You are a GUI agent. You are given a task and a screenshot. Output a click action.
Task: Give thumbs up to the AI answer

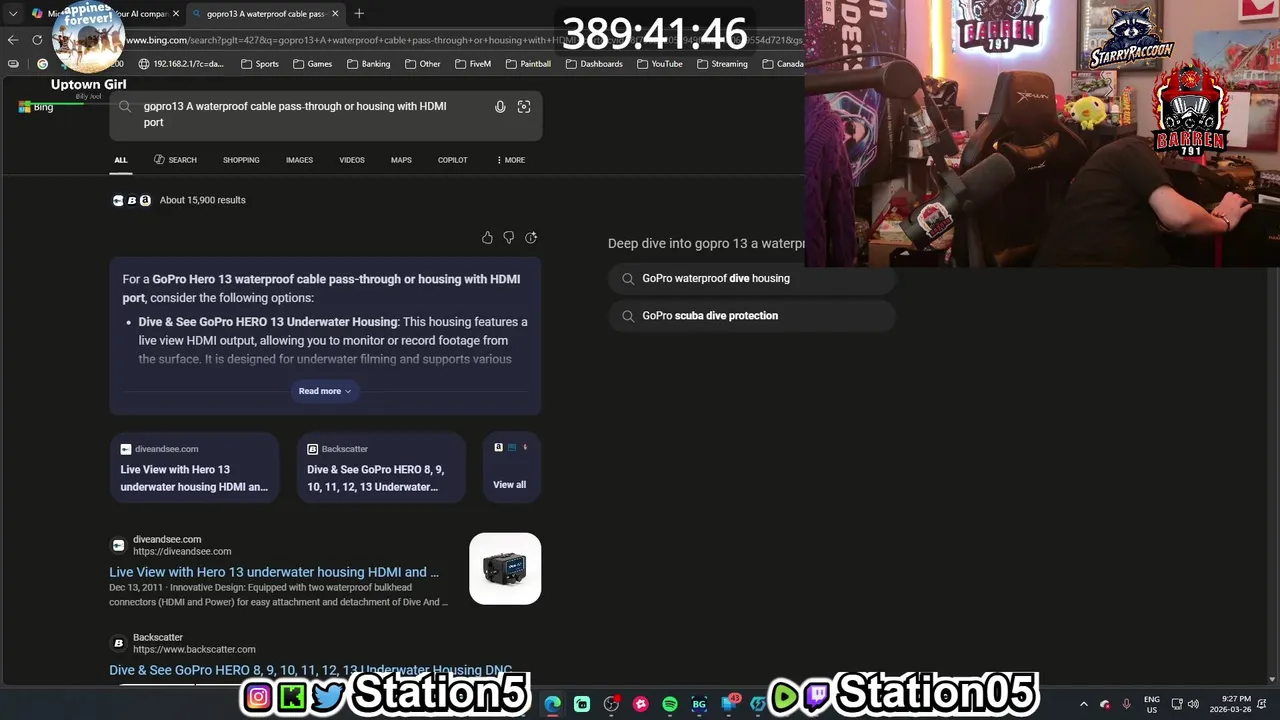pos(487,238)
